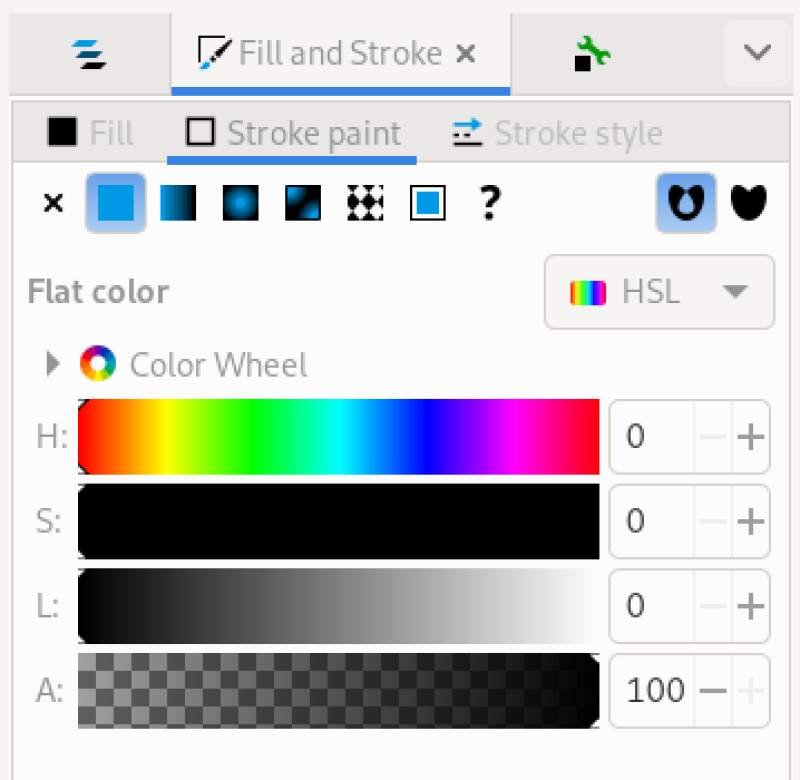Switch to the Fill tab
This screenshot has width=800, height=780.
88,133
